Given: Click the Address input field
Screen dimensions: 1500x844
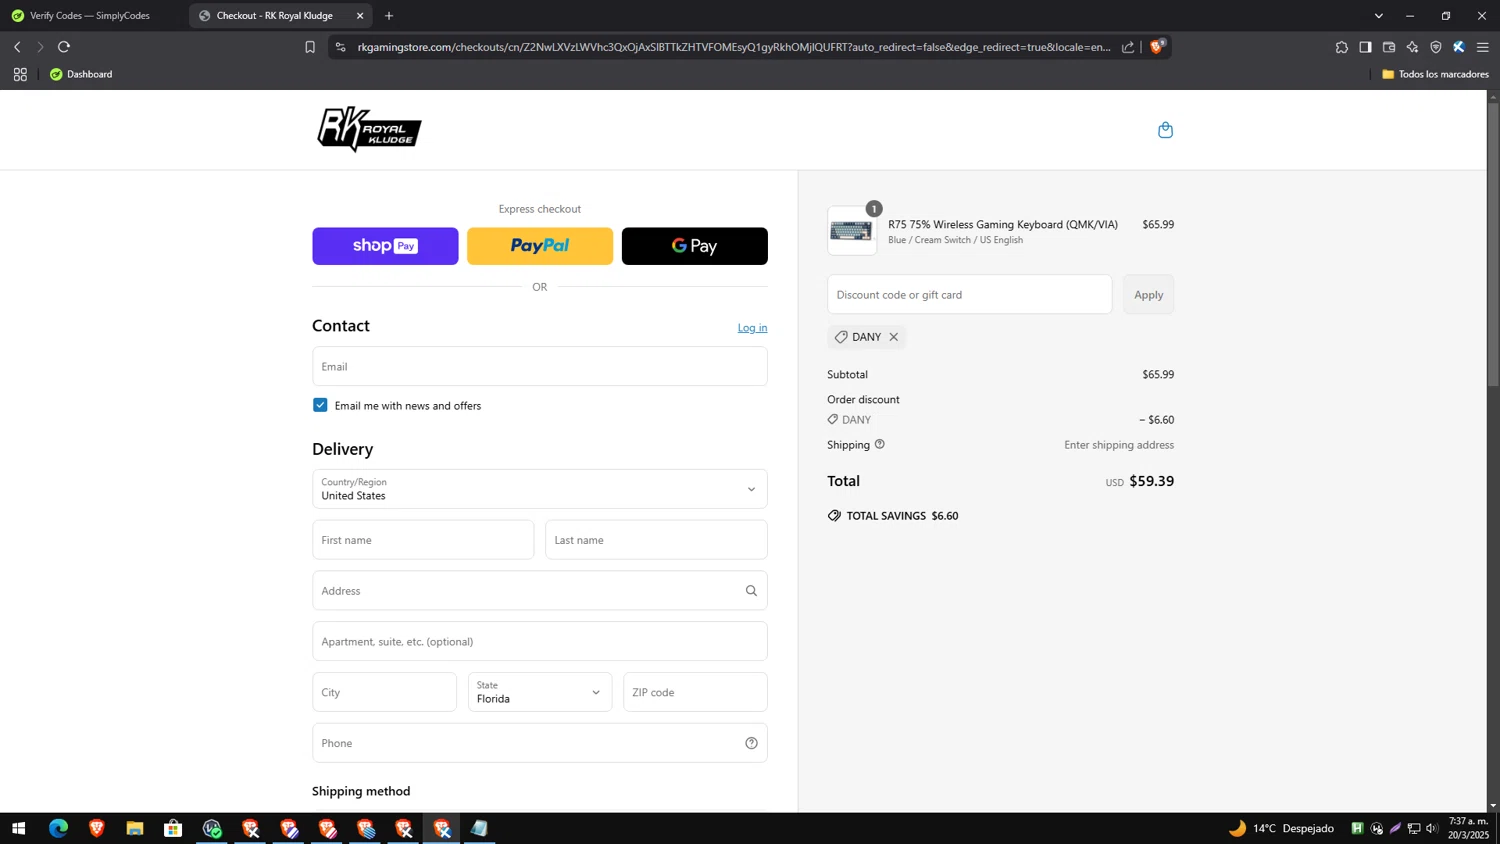Looking at the screenshot, I should click(x=540, y=591).
